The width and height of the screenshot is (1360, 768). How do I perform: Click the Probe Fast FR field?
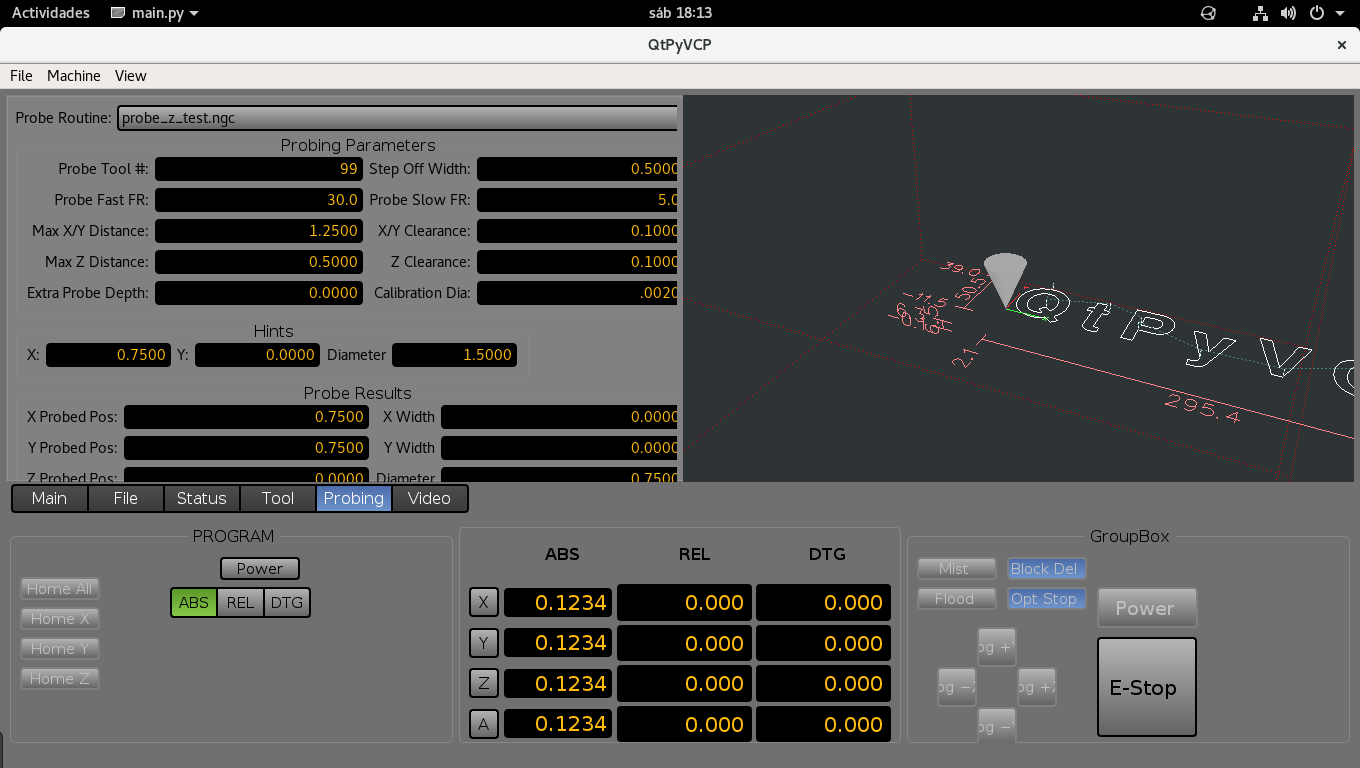click(x=259, y=200)
